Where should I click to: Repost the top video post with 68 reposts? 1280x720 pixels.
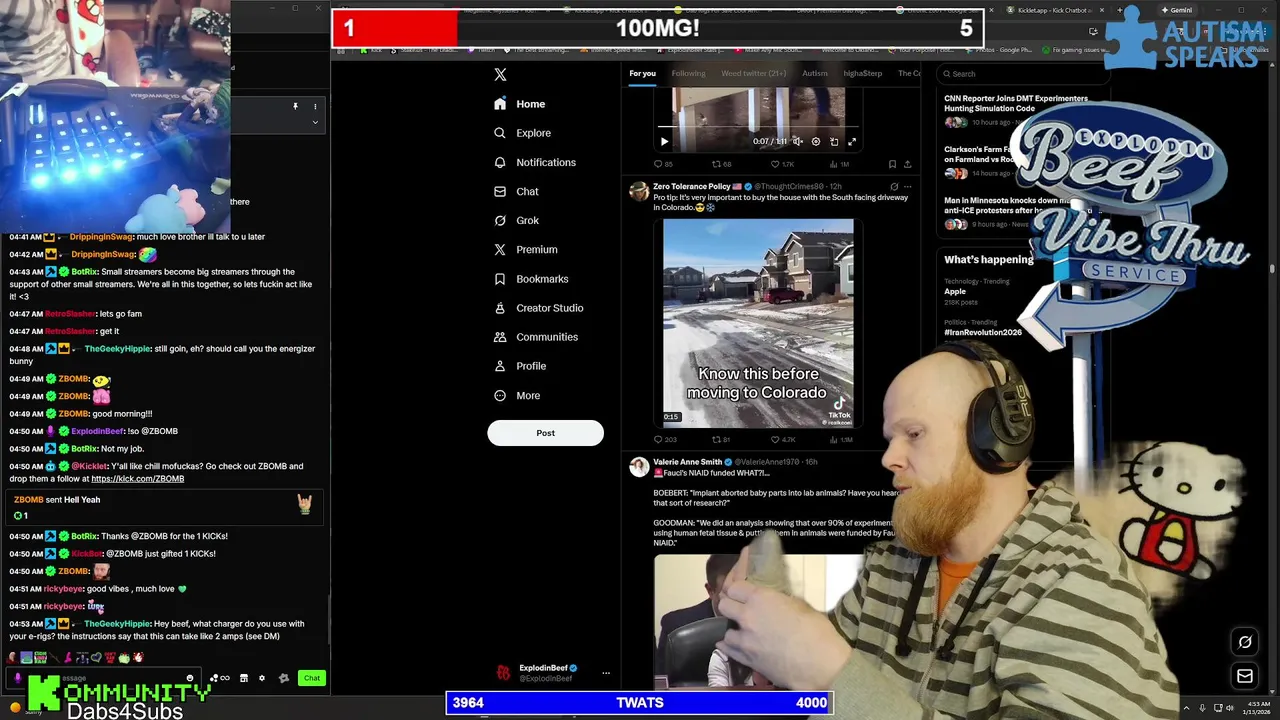pos(721,164)
